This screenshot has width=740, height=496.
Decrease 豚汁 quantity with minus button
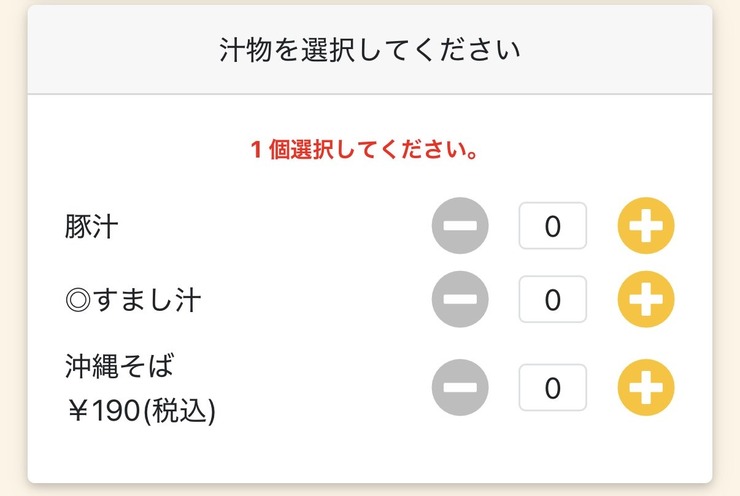(460, 226)
